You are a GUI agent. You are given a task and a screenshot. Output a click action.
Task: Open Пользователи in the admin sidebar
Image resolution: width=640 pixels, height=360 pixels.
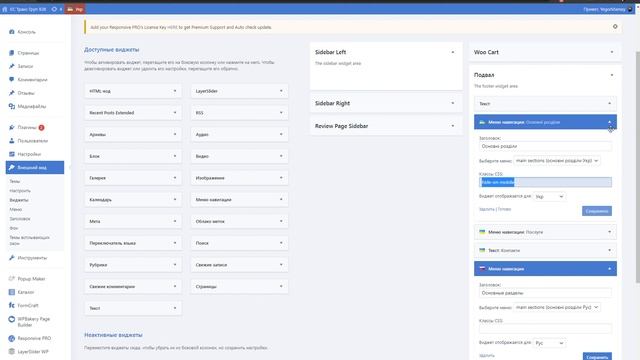point(32,141)
